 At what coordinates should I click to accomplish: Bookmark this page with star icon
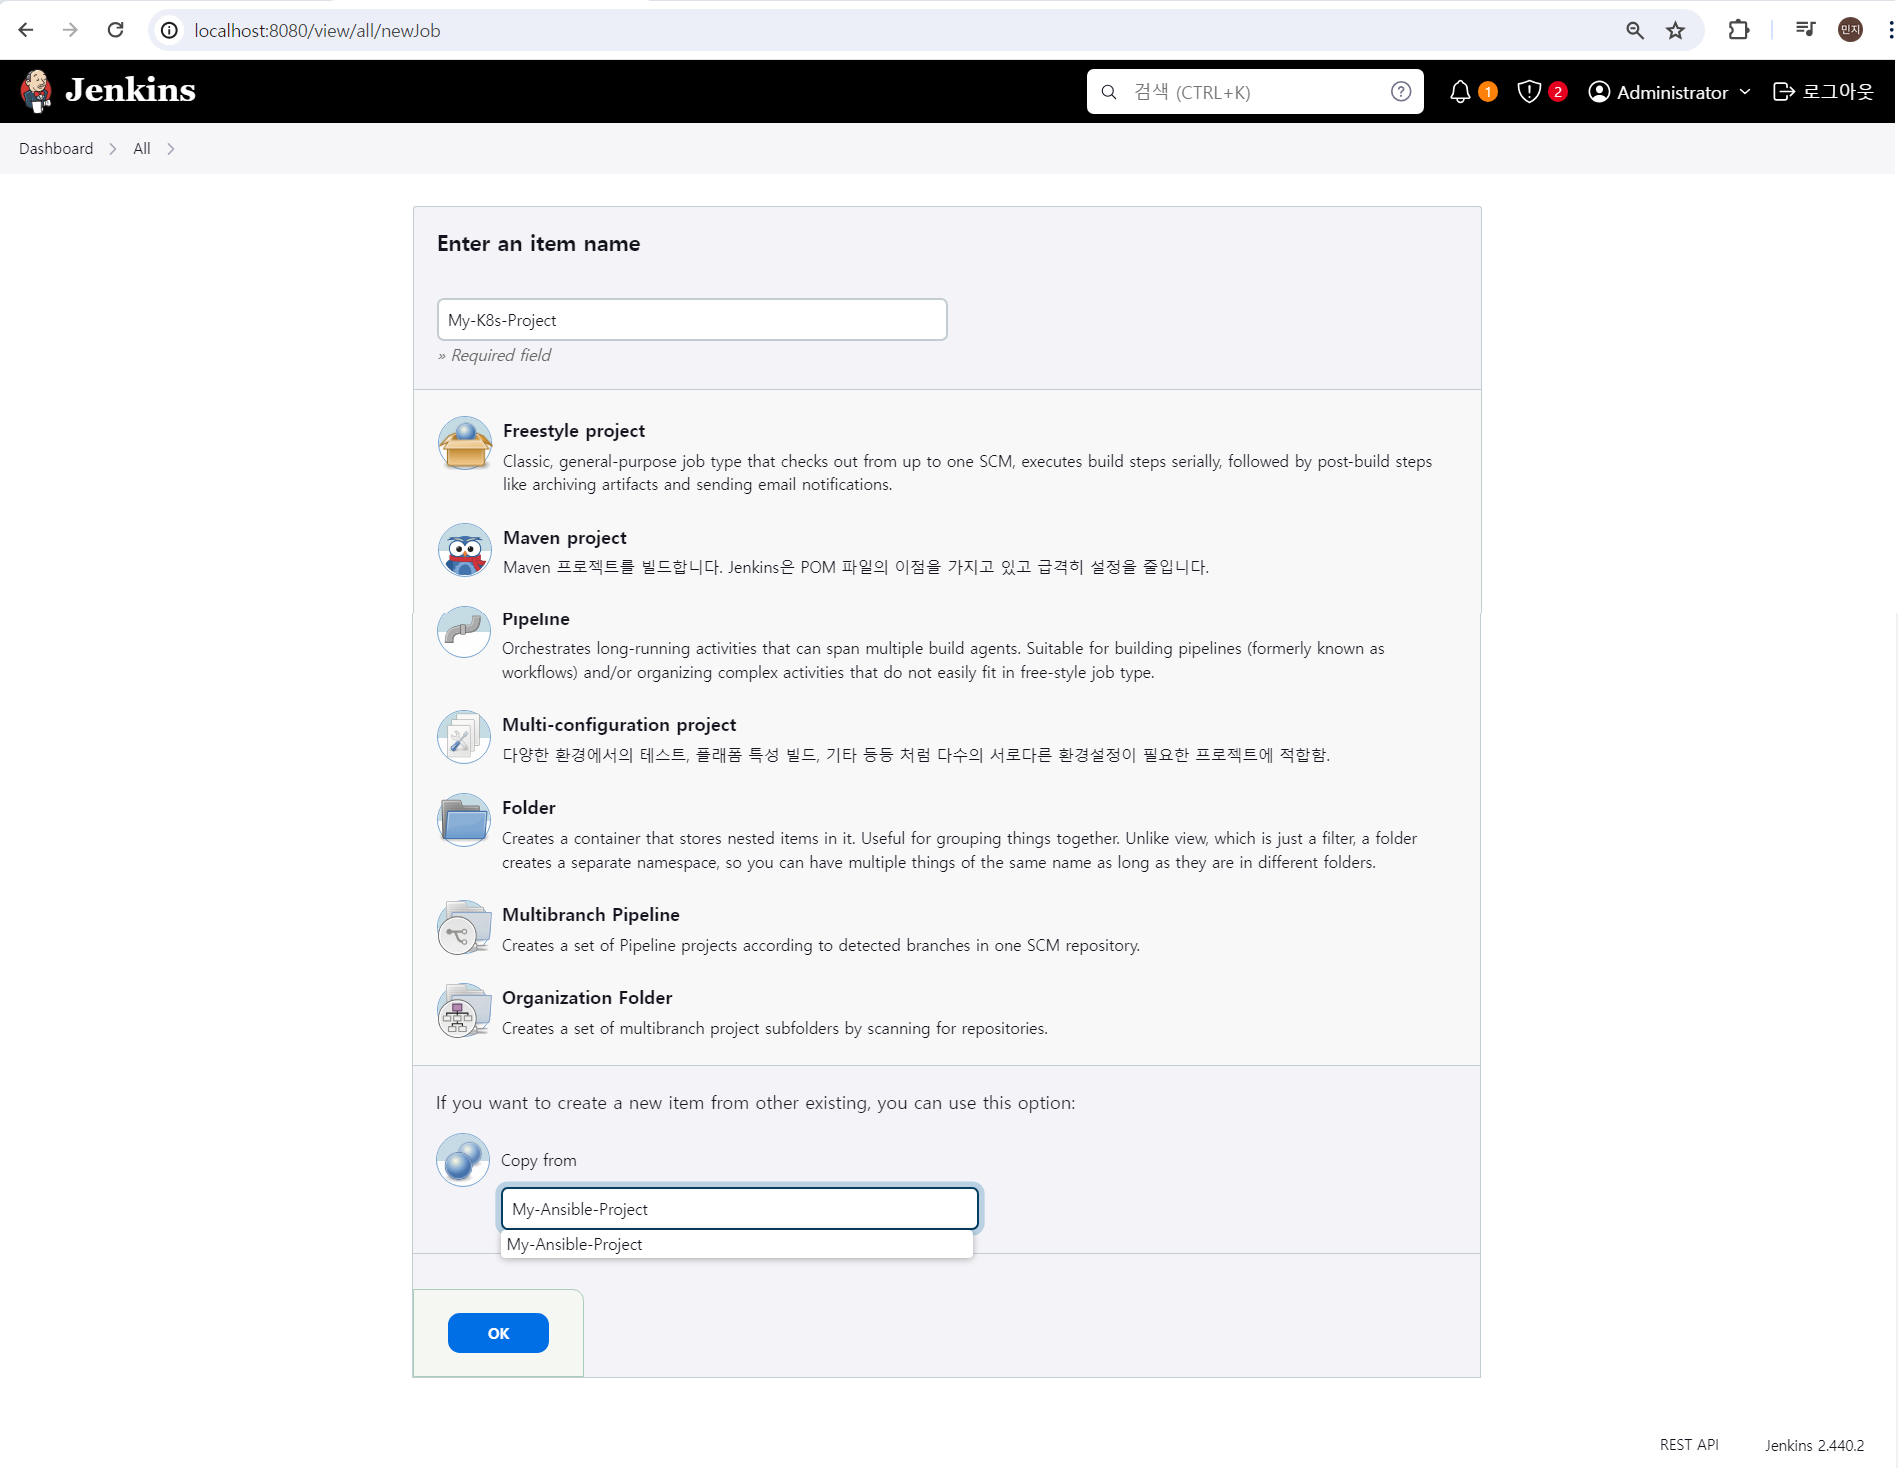pos(1676,30)
